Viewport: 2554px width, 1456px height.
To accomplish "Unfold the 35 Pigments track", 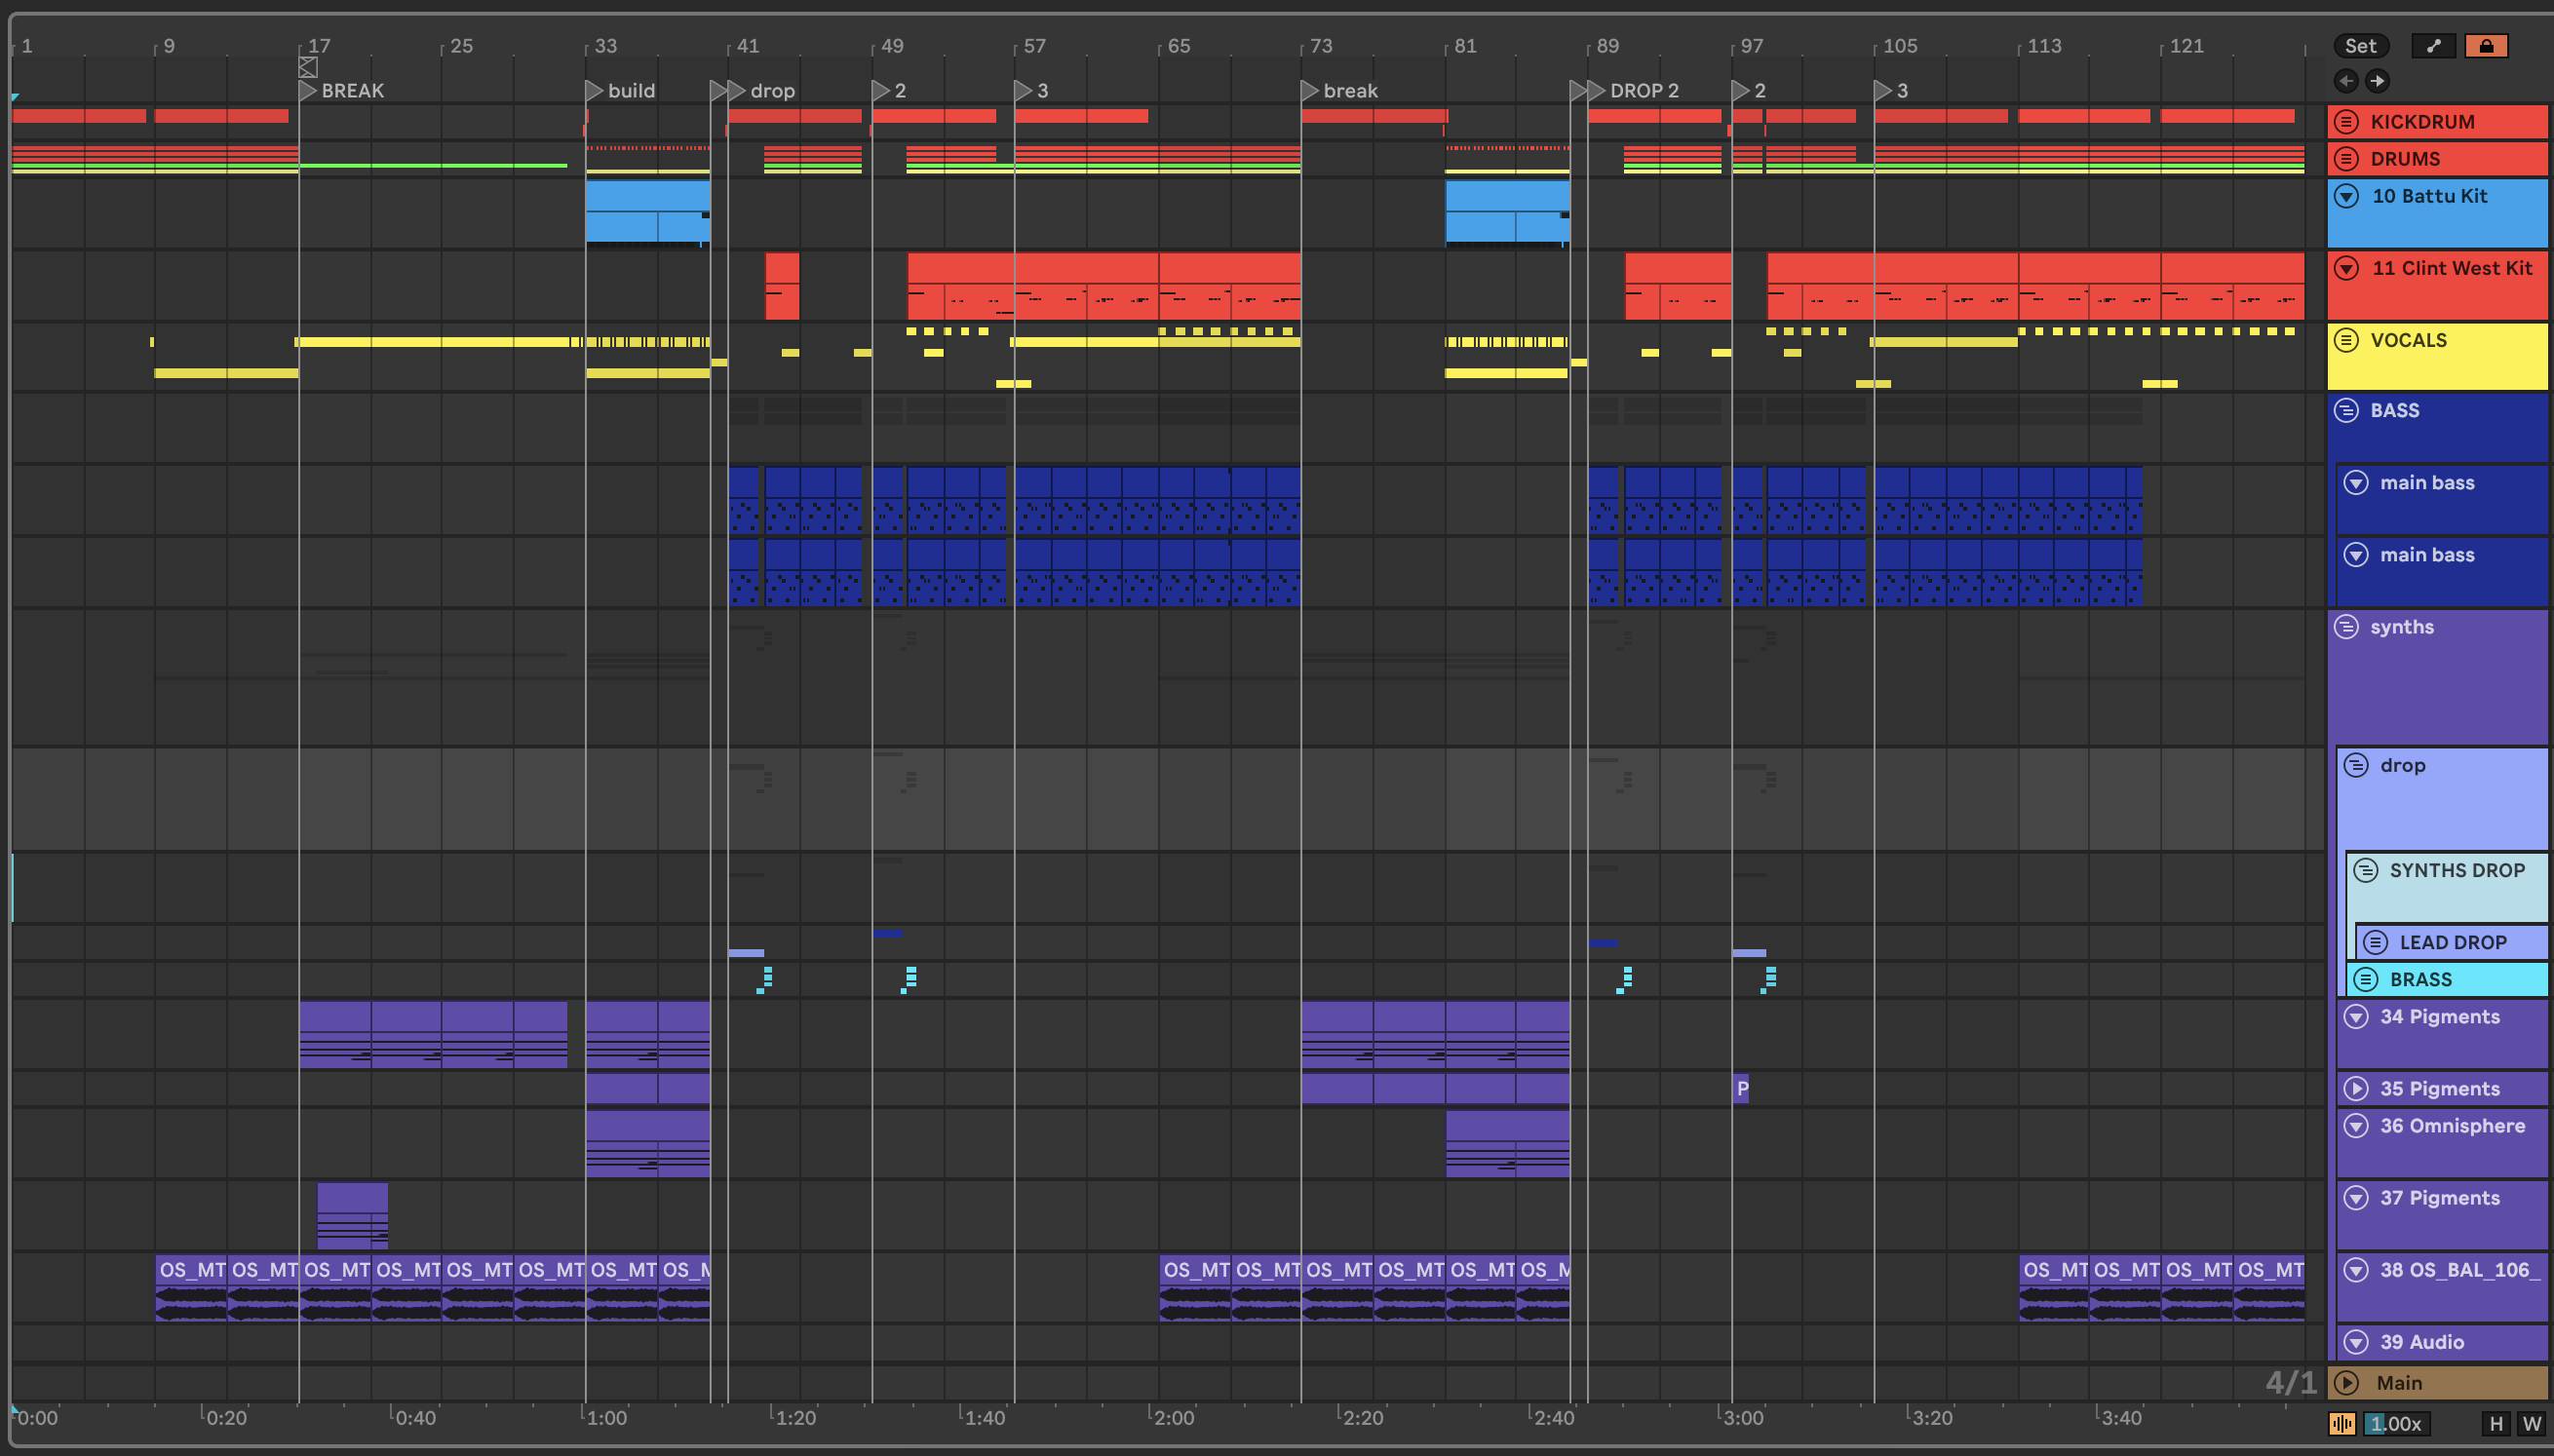I will [2356, 1088].
